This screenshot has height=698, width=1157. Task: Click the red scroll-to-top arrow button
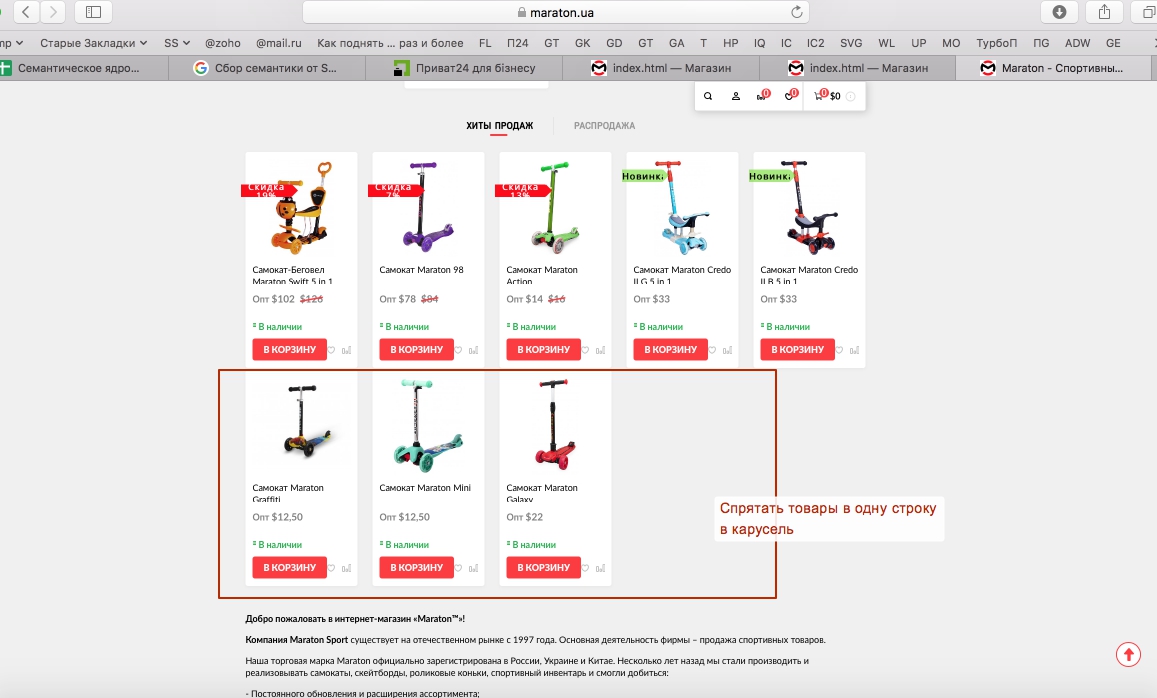[x=1128, y=654]
